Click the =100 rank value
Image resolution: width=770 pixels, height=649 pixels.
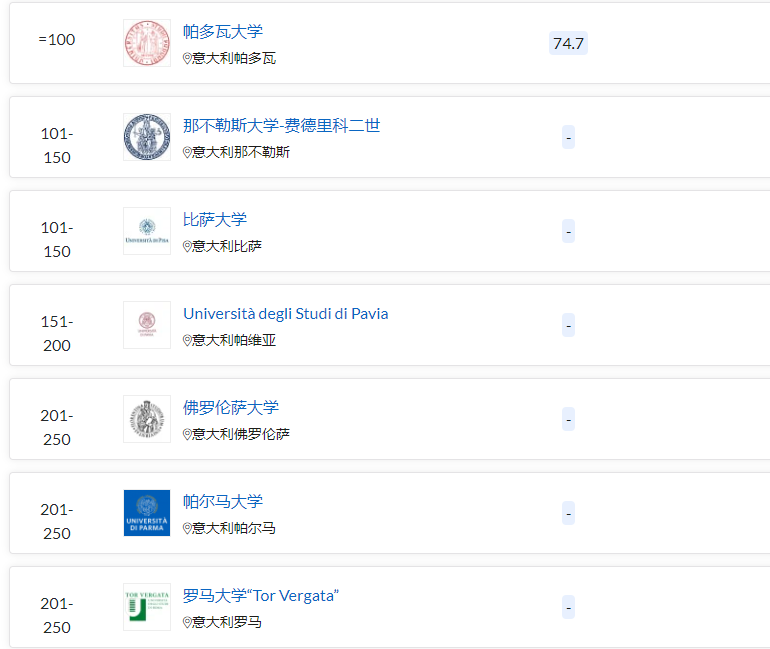pyautogui.click(x=57, y=39)
